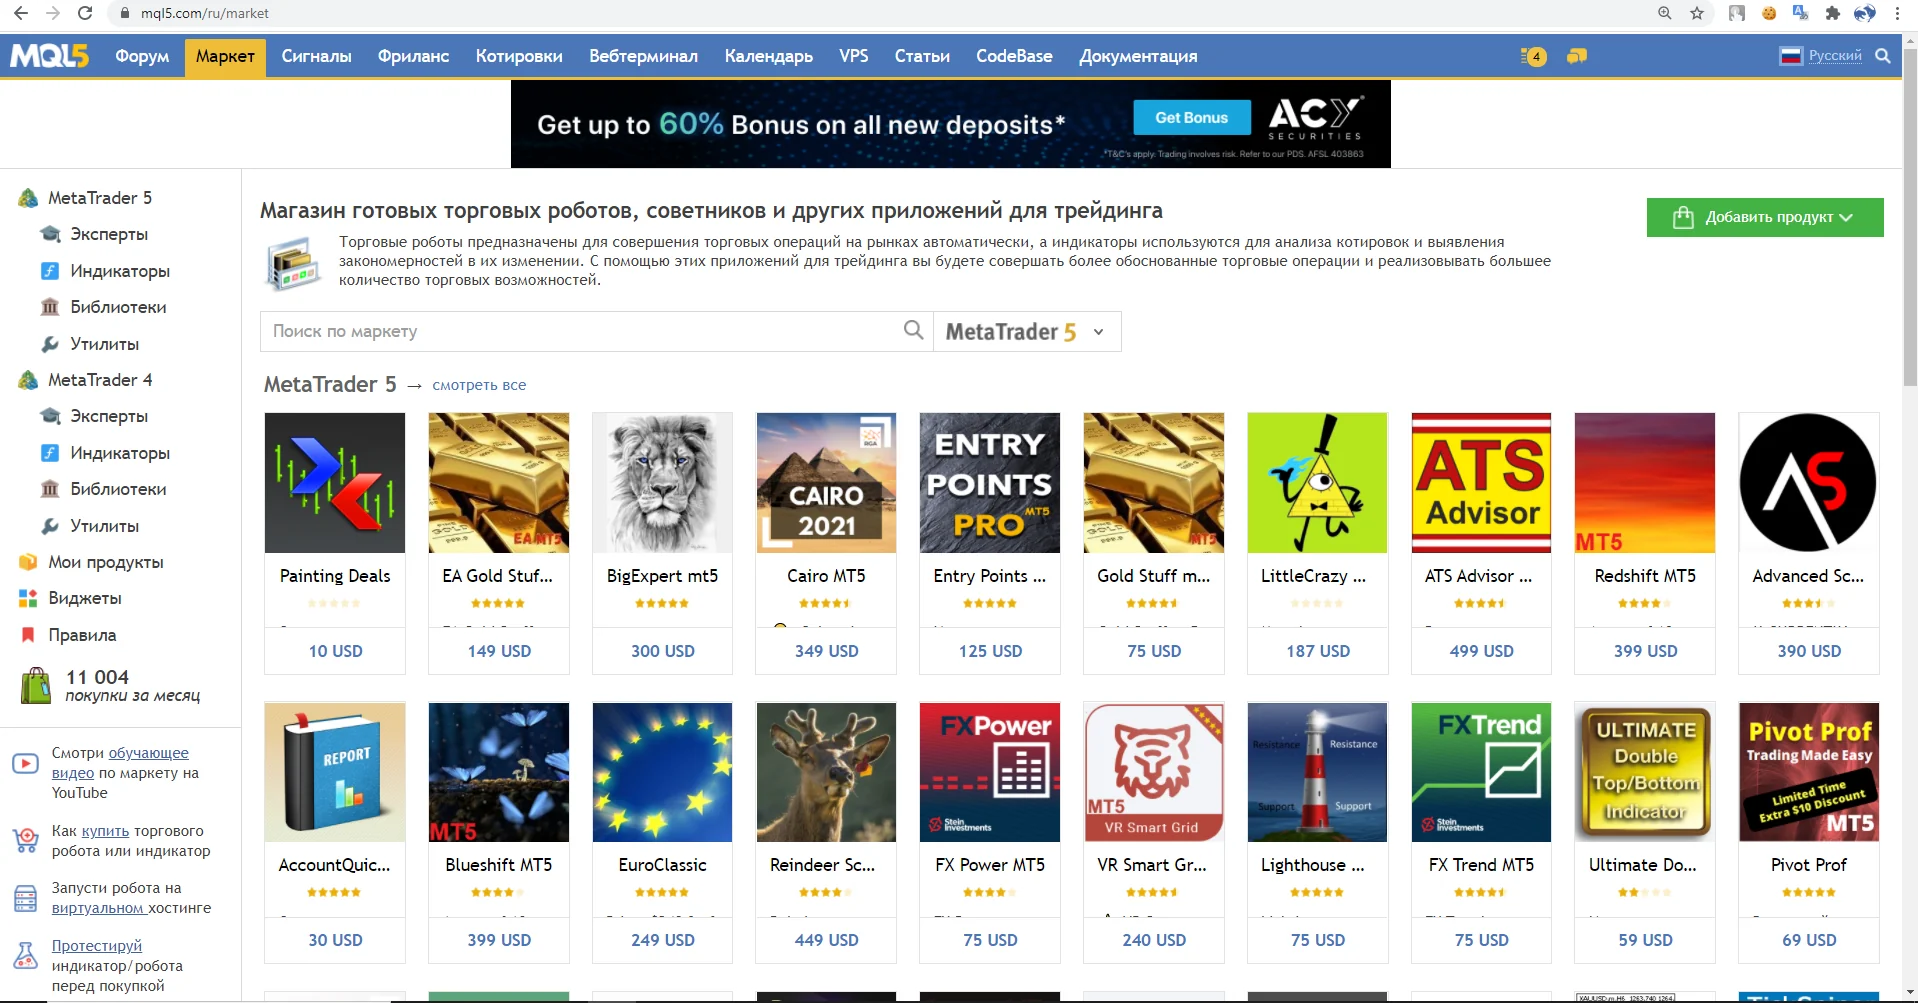
Task: Click the test flask icon
Action: pos(25,955)
